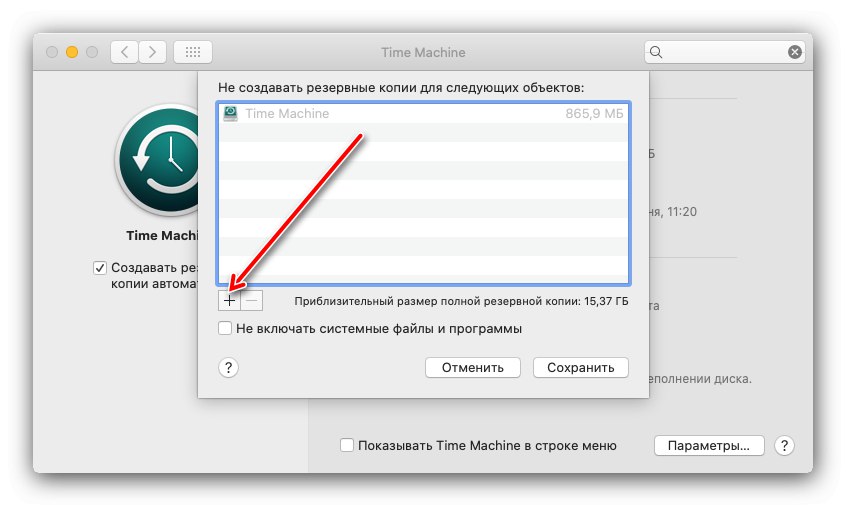Click the large Time Machine clock icon
This screenshot has width=846, height=506.
(x=158, y=160)
